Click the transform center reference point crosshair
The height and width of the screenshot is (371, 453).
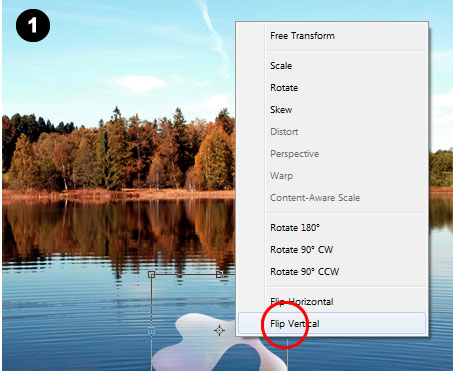coord(219,330)
